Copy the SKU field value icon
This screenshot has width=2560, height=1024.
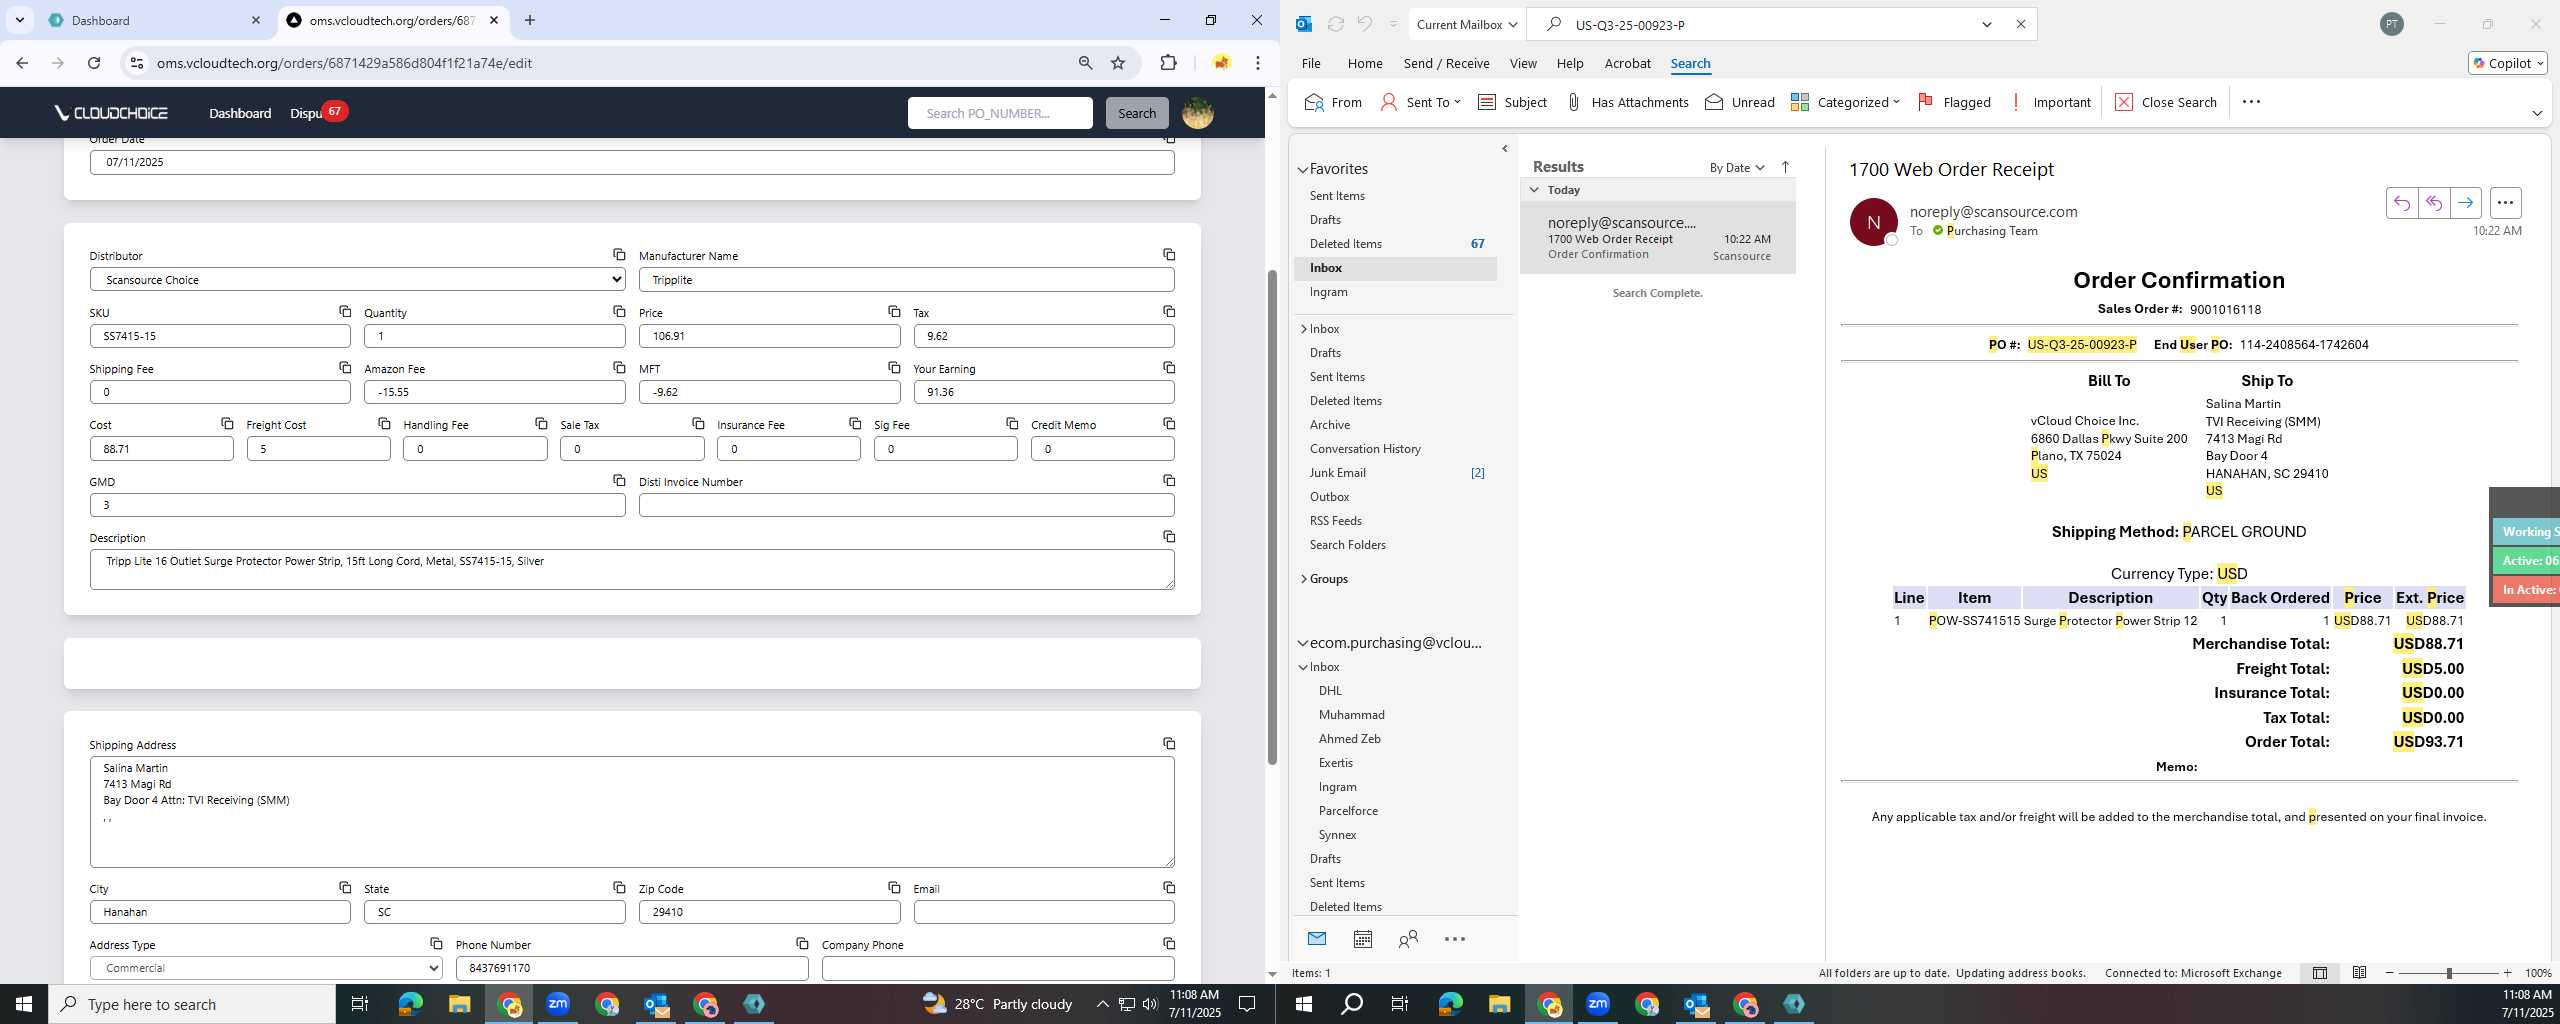(345, 312)
